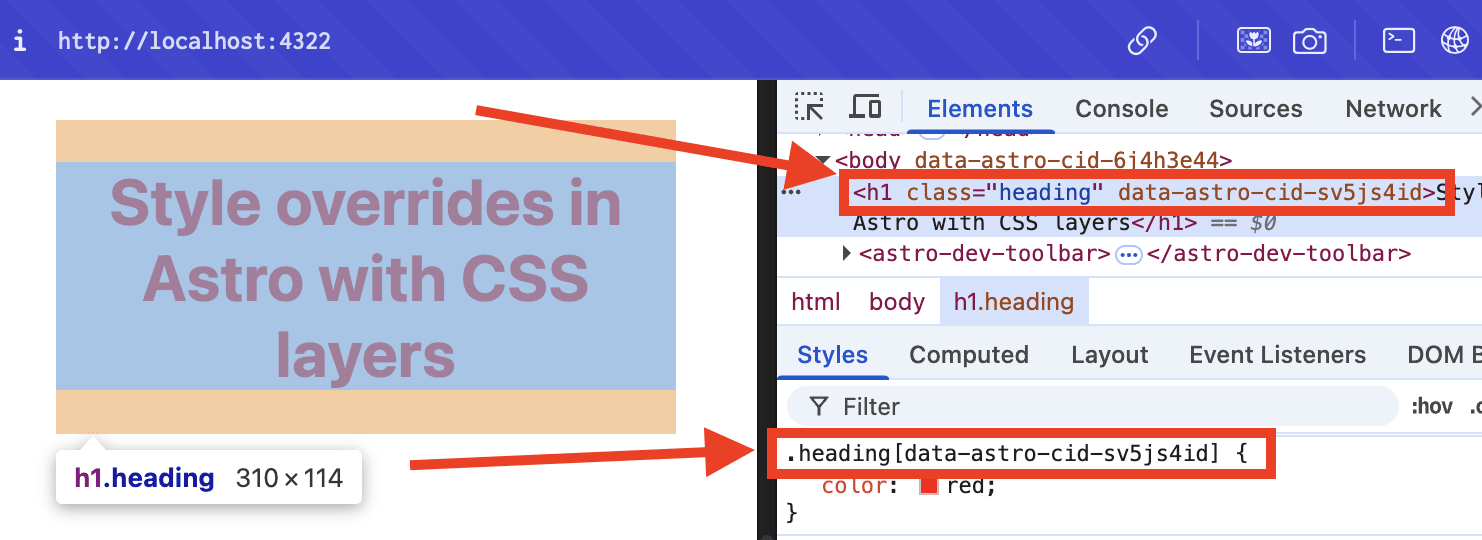This screenshot has width=1482, height=540.
Task: Open the Computed pane tab
Action: (969, 355)
